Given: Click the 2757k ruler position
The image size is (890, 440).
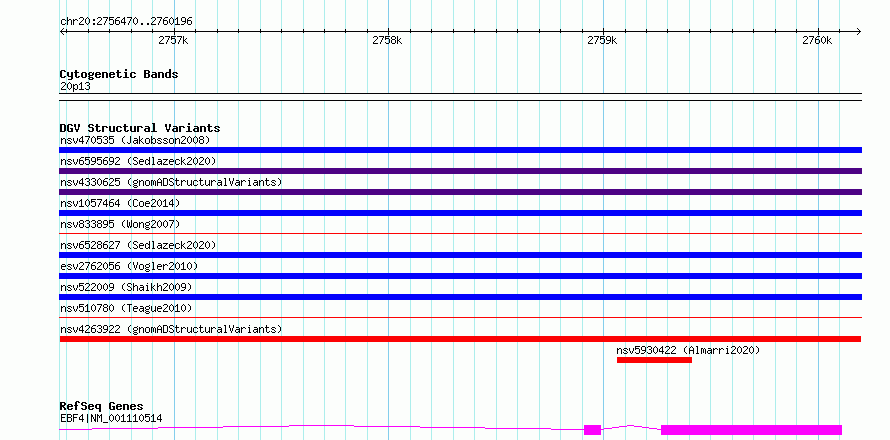Looking at the screenshot, I should (173, 40).
